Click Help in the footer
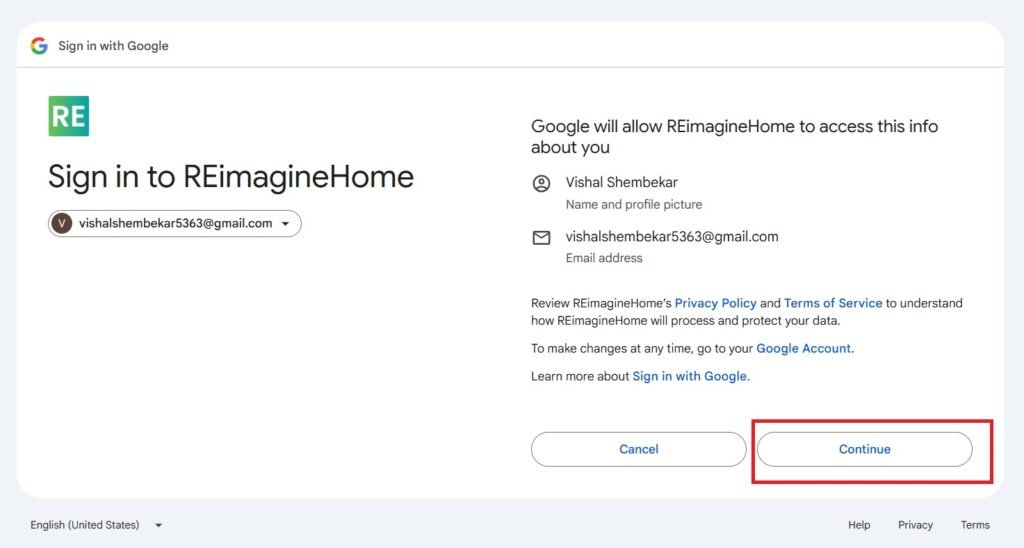 point(859,525)
